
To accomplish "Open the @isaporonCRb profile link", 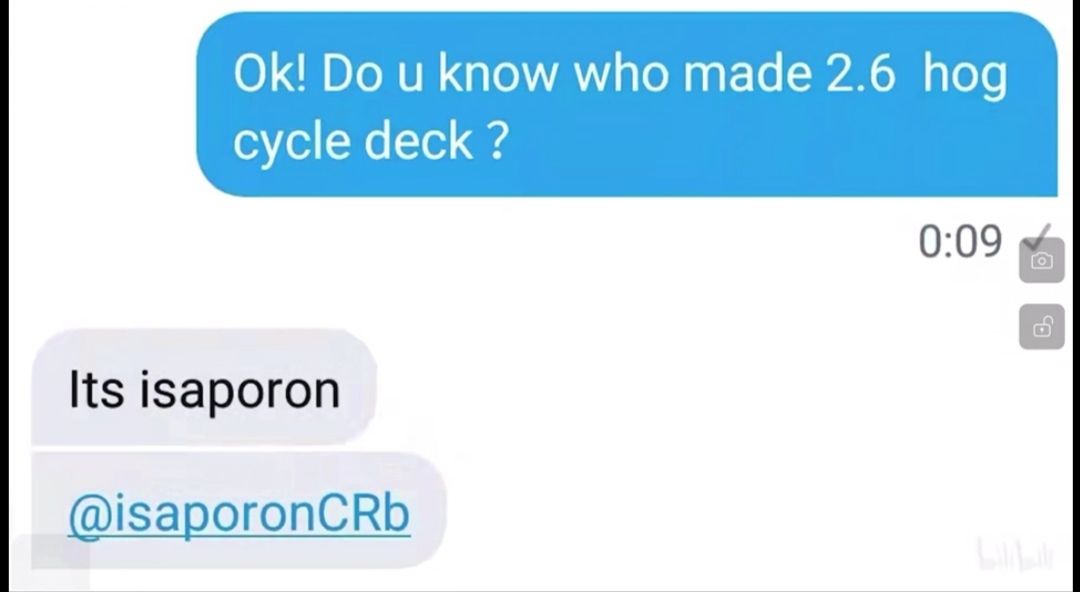I will click(x=239, y=515).
